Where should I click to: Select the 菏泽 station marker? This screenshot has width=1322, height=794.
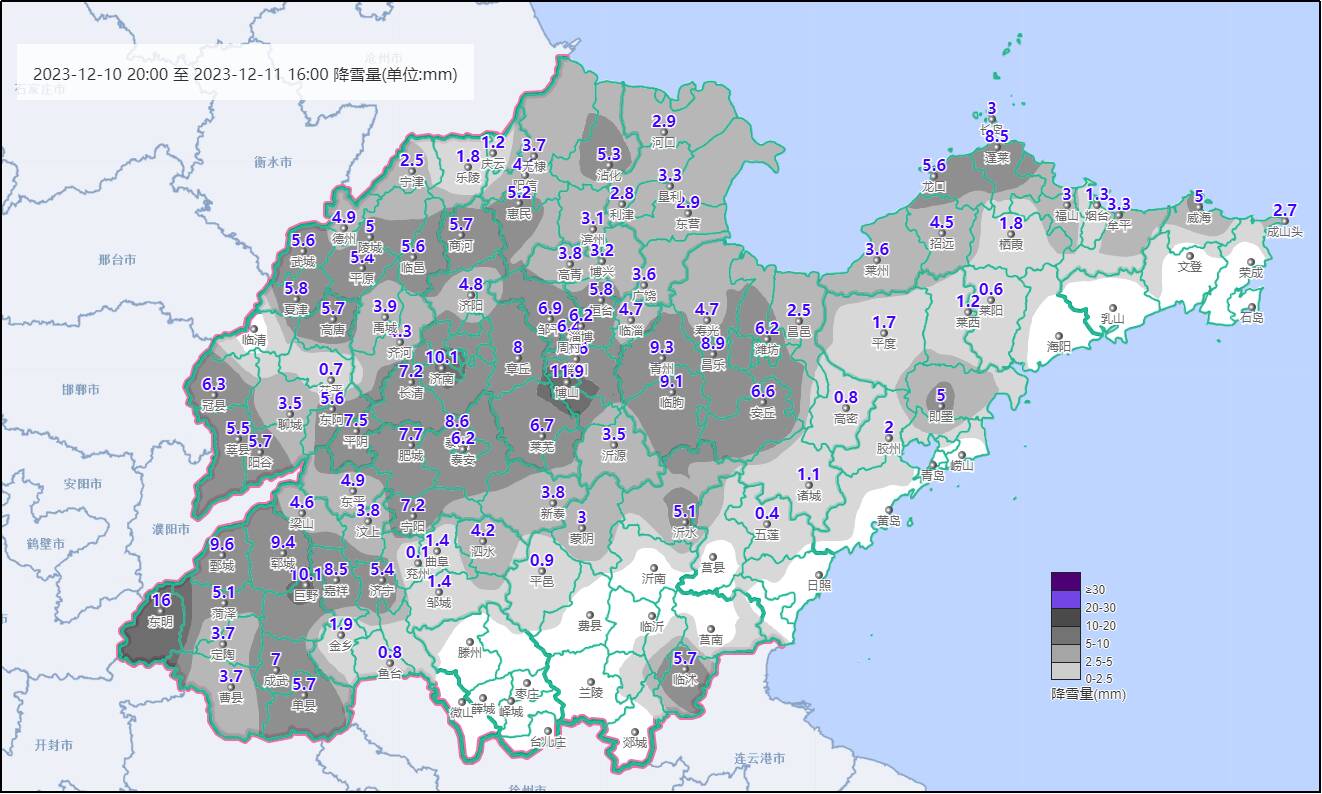[224, 601]
